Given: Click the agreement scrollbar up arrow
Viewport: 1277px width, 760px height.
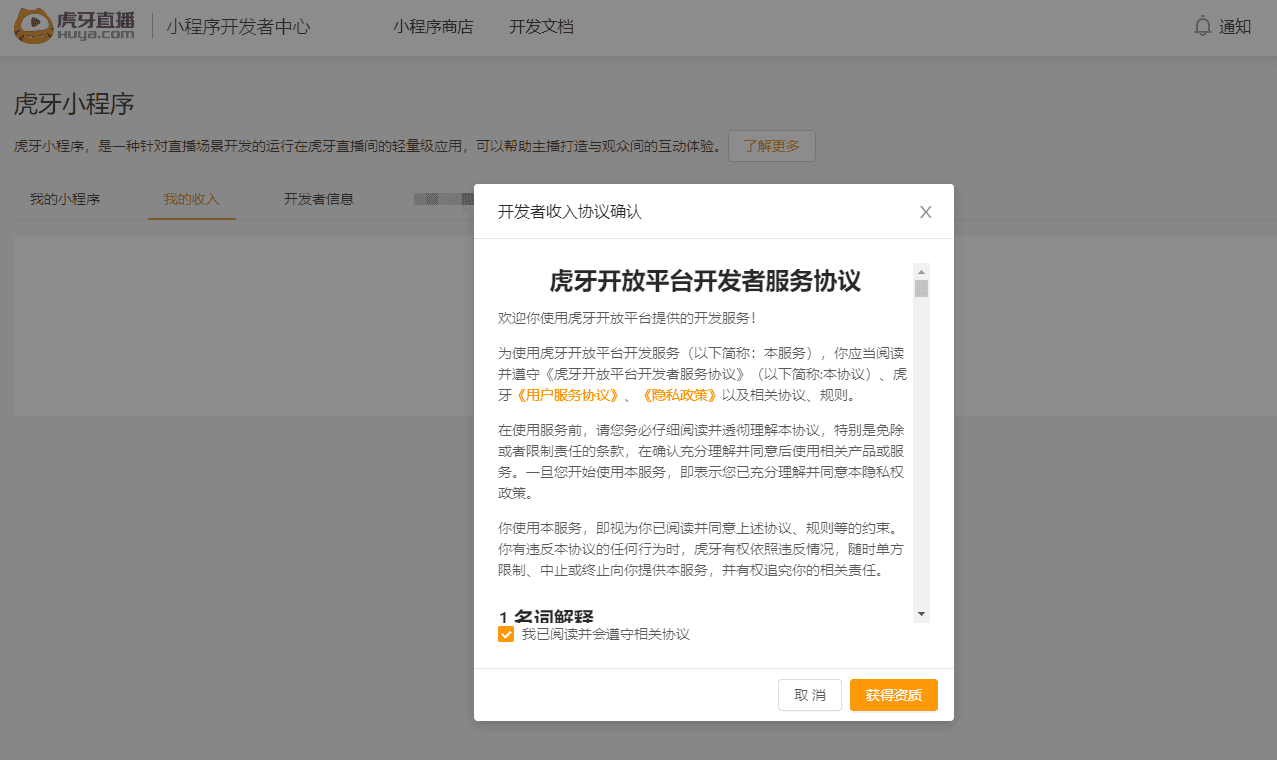Looking at the screenshot, I should [x=921, y=271].
